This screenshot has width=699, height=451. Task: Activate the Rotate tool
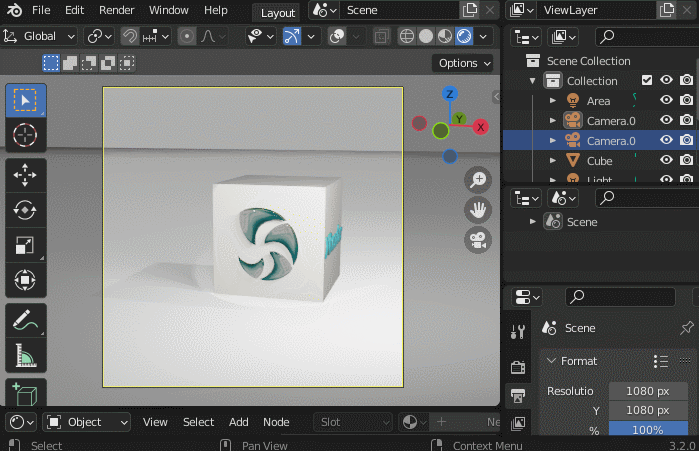(25, 210)
